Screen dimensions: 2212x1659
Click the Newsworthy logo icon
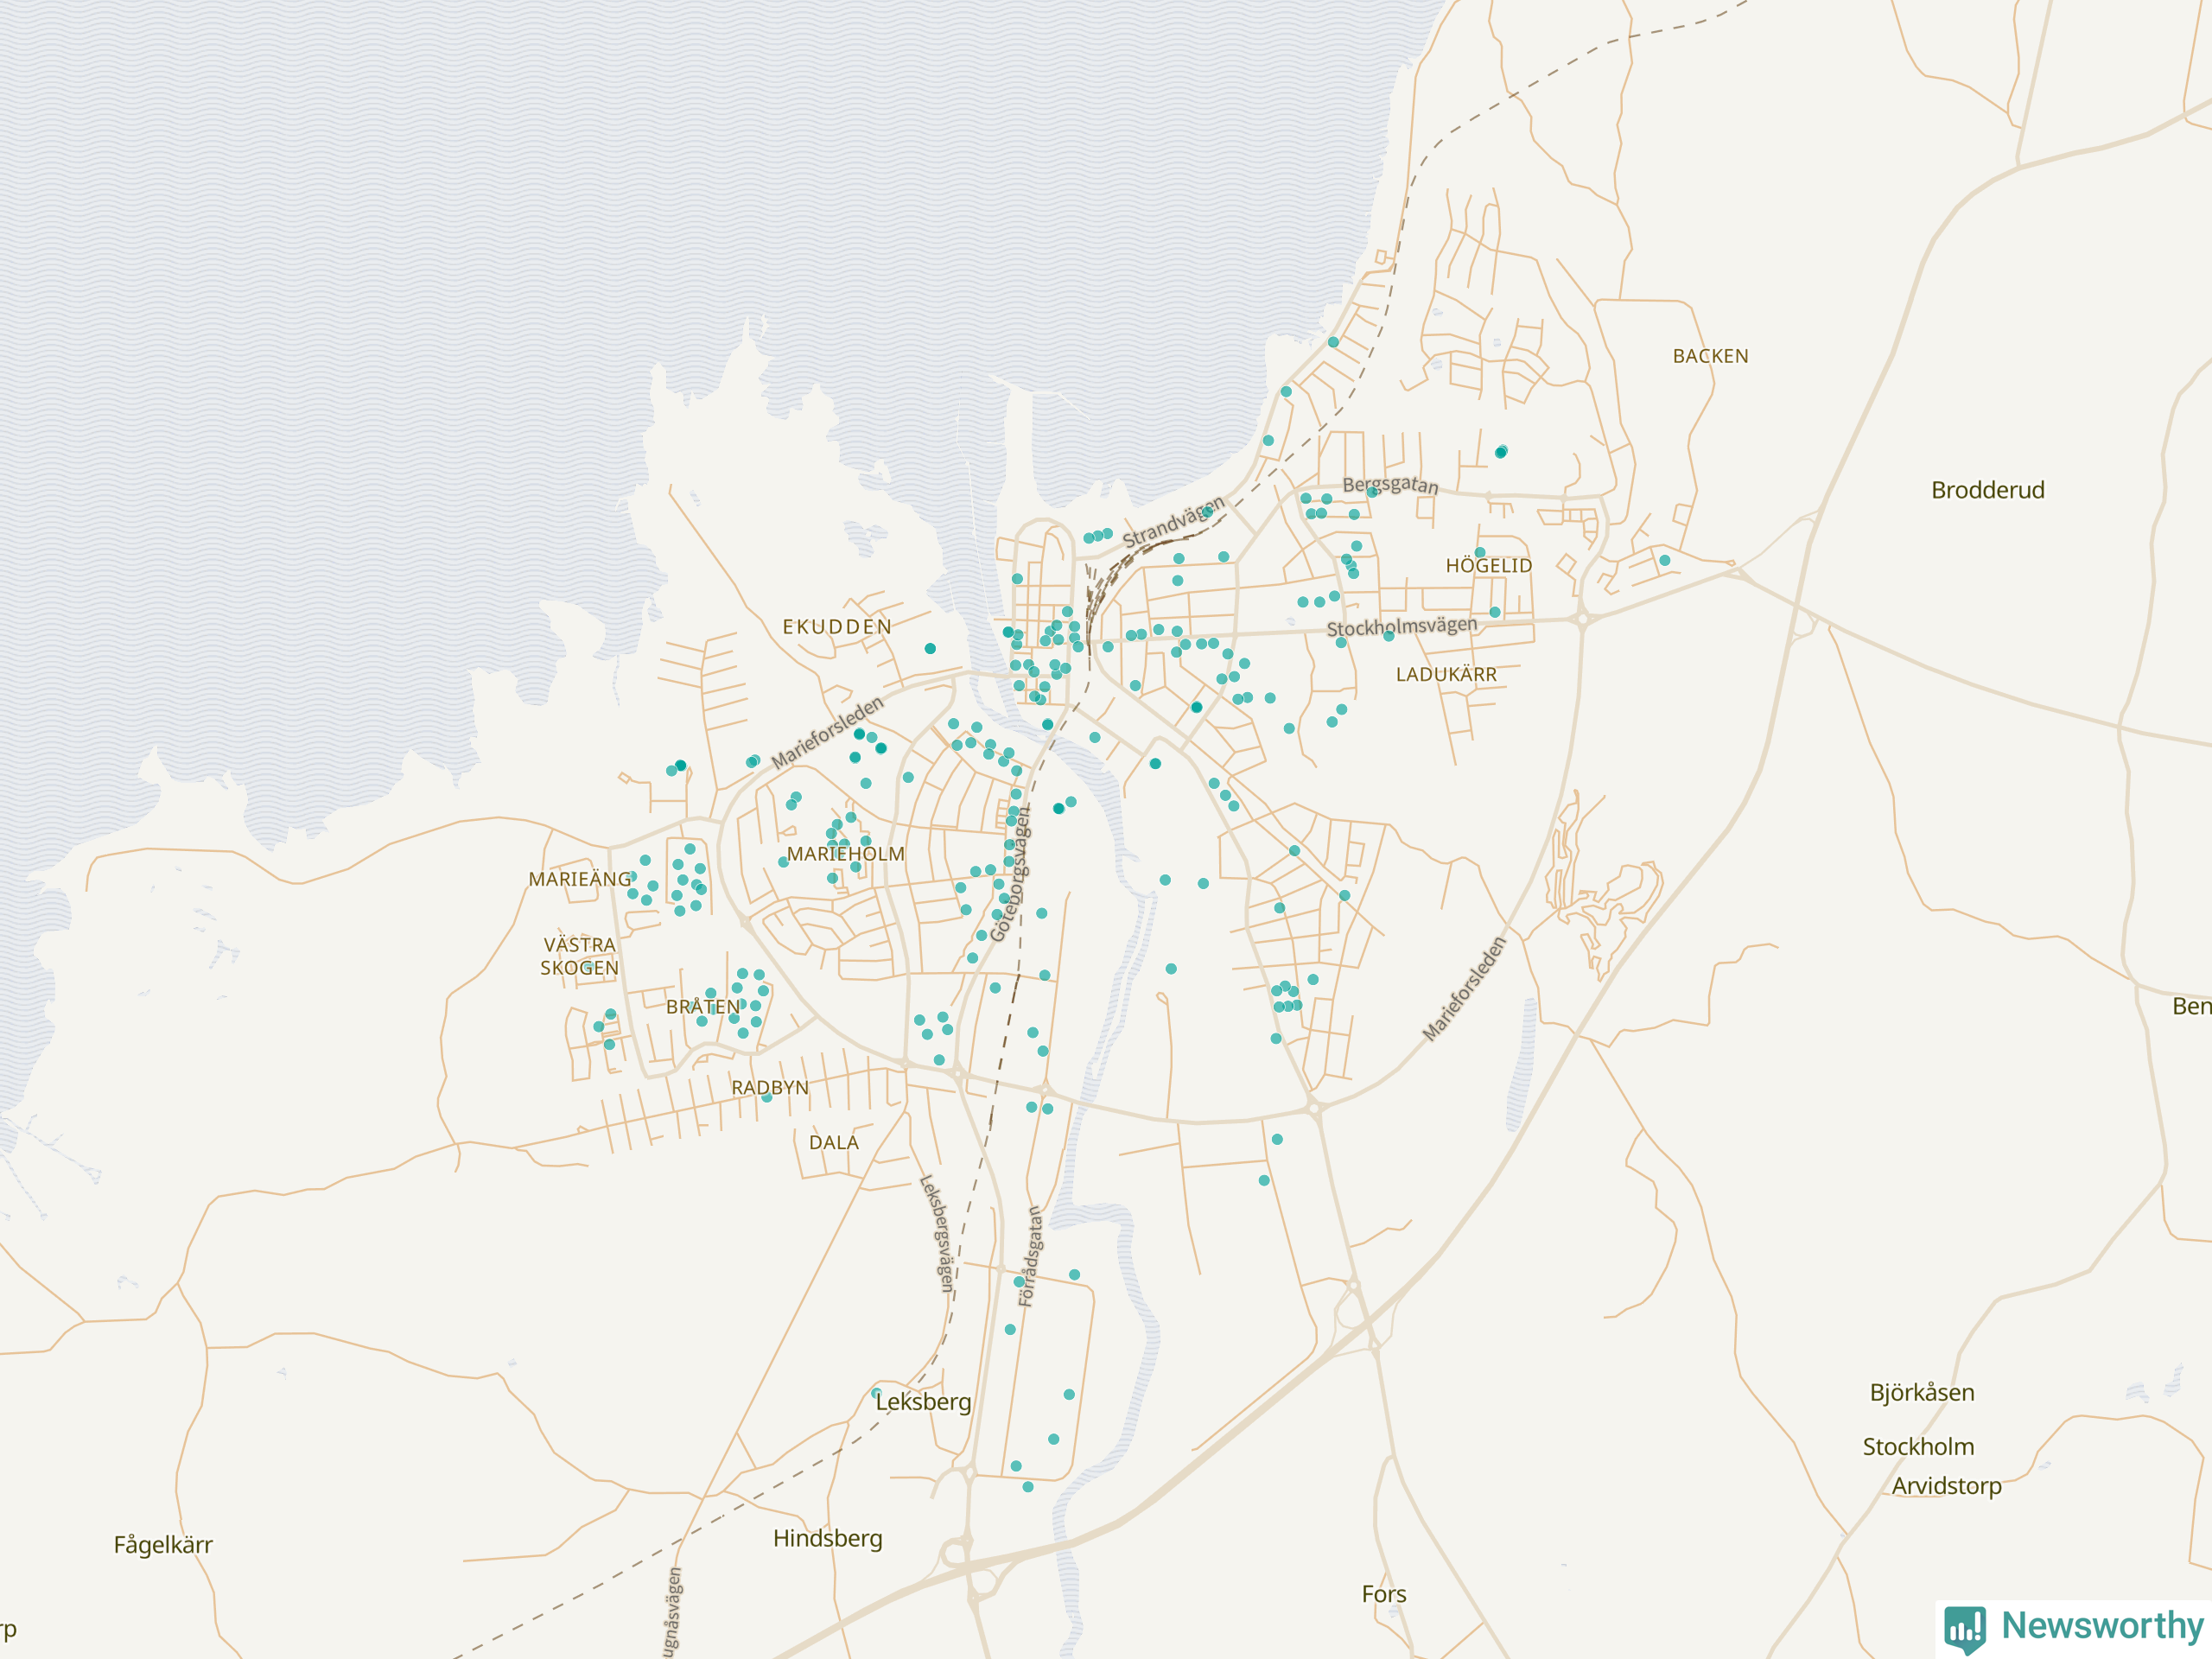pyautogui.click(x=1965, y=1628)
